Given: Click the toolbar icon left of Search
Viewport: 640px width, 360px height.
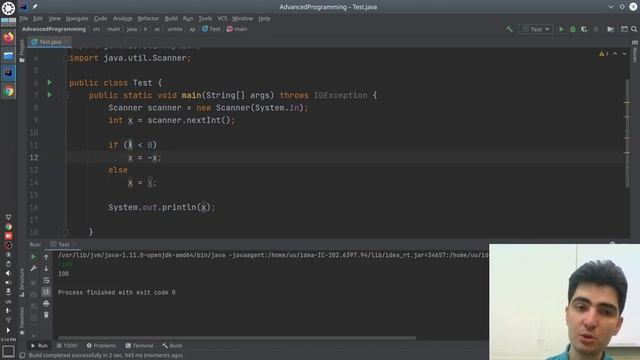Looking at the screenshot, I should (x=624, y=29).
